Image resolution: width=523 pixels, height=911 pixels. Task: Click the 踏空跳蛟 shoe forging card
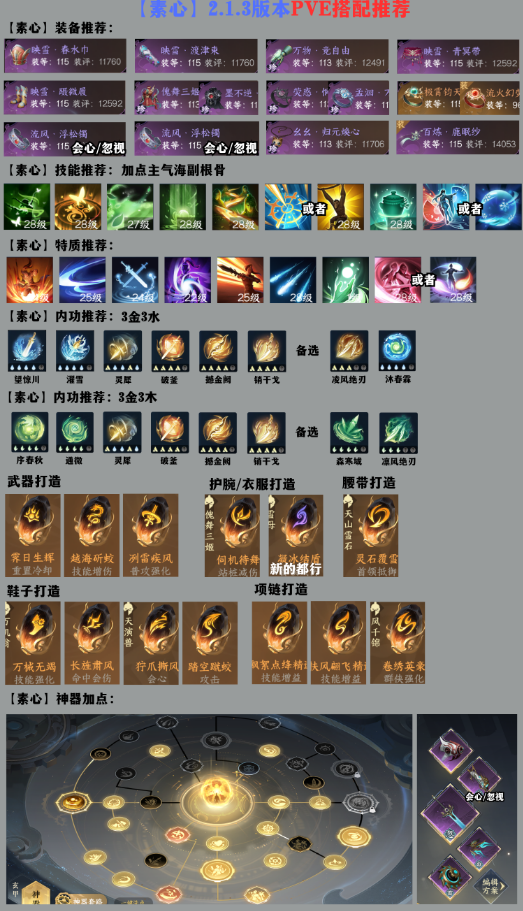pyautogui.click(x=210, y=643)
